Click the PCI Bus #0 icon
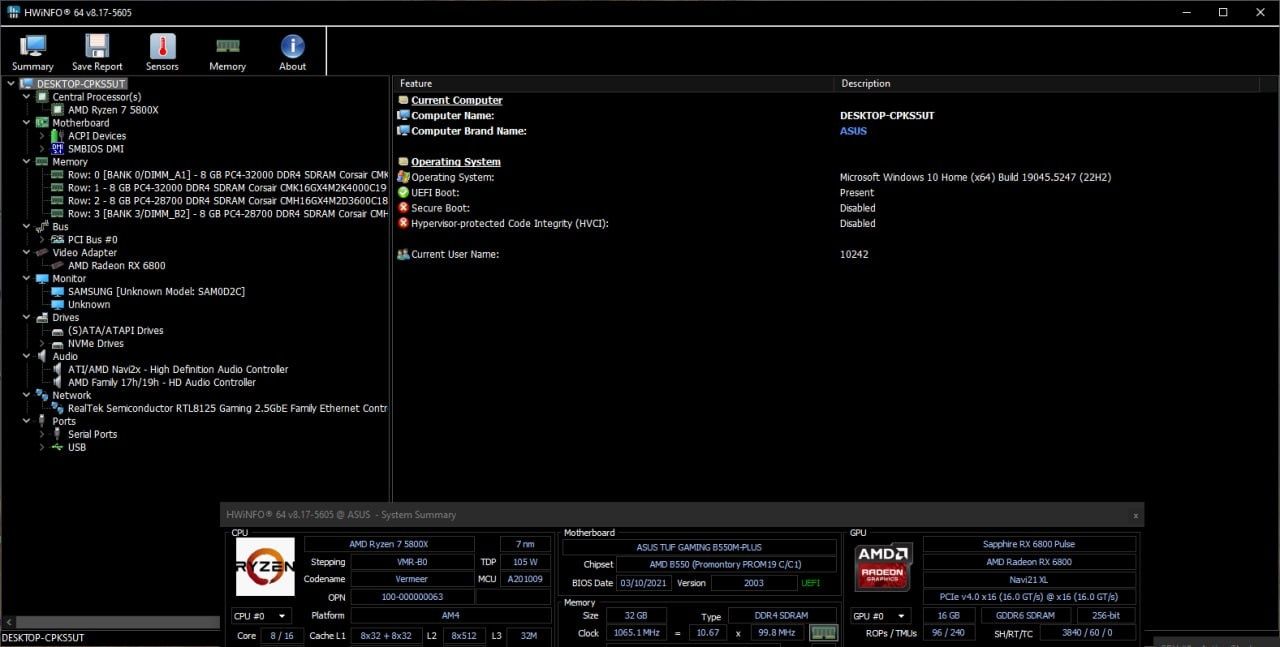This screenshot has height=647, width=1280. [58, 240]
